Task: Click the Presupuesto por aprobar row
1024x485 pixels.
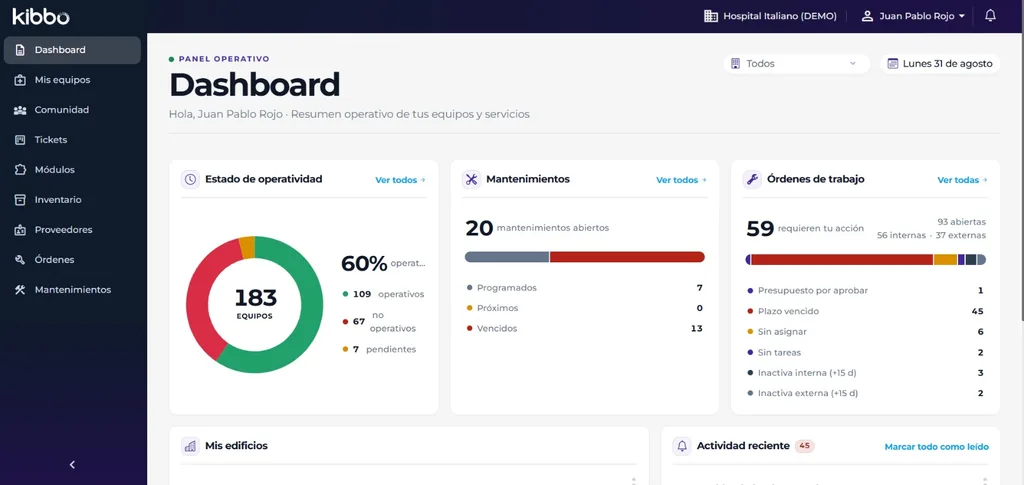Action: coord(865,290)
